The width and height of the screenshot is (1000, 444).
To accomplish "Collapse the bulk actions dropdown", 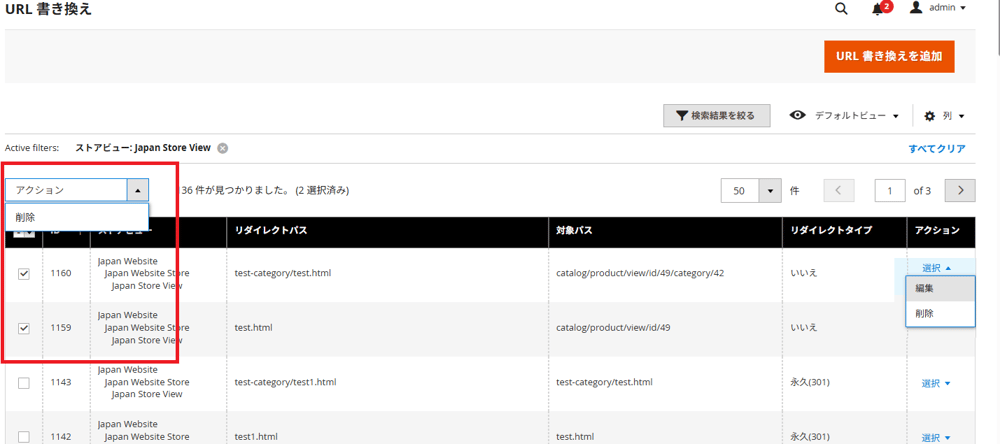I will click(138, 190).
